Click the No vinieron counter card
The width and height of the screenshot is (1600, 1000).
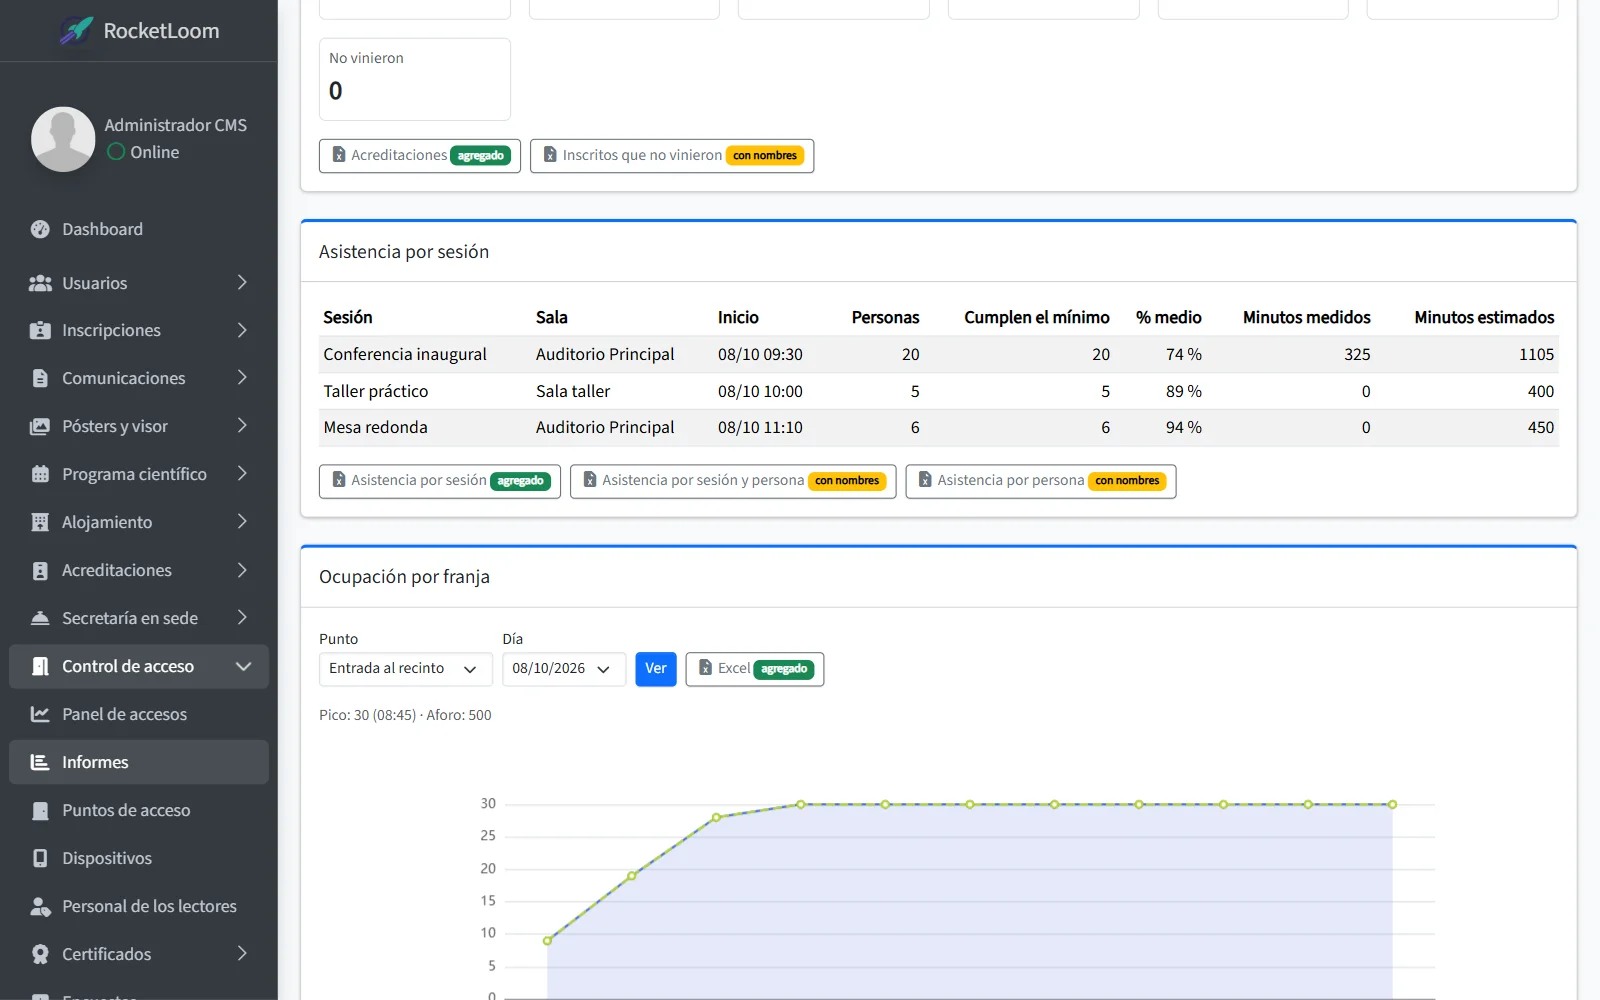coord(415,79)
